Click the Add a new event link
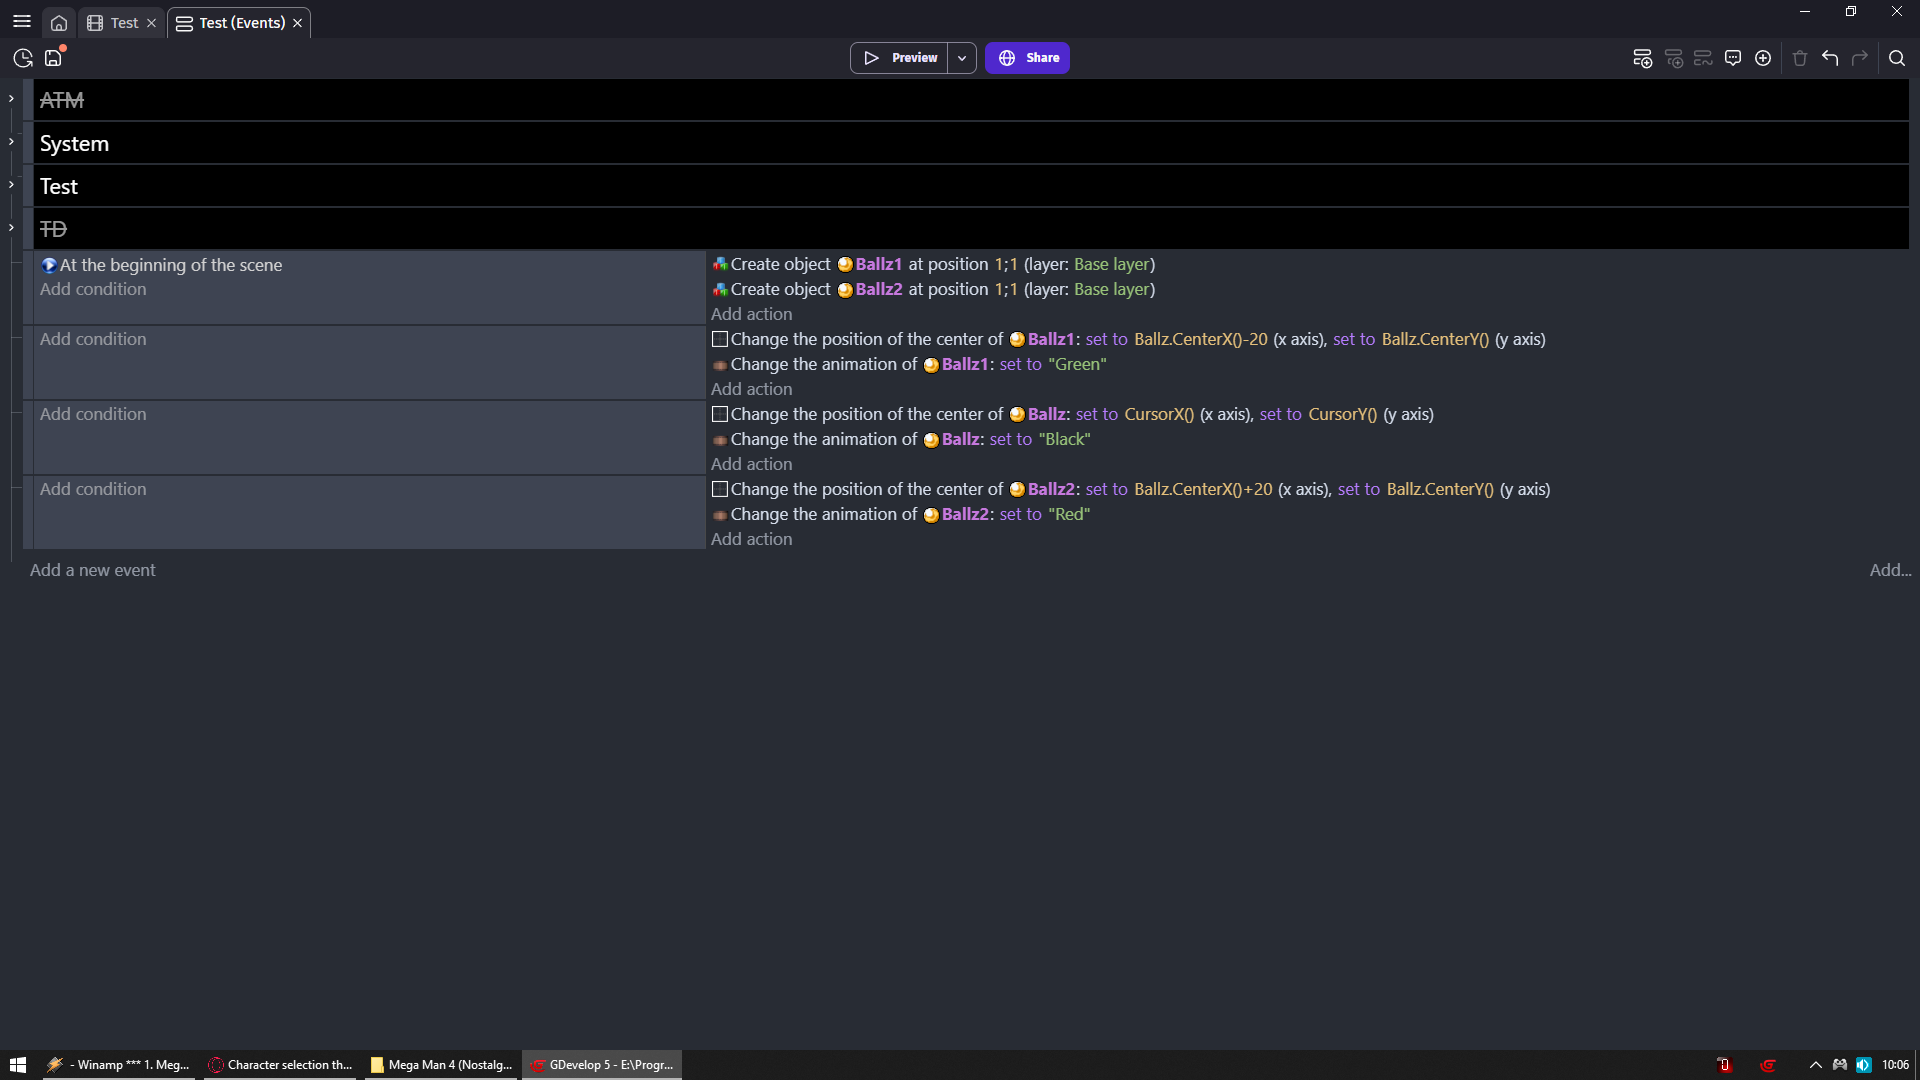Viewport: 1920px width, 1080px height. (93, 570)
